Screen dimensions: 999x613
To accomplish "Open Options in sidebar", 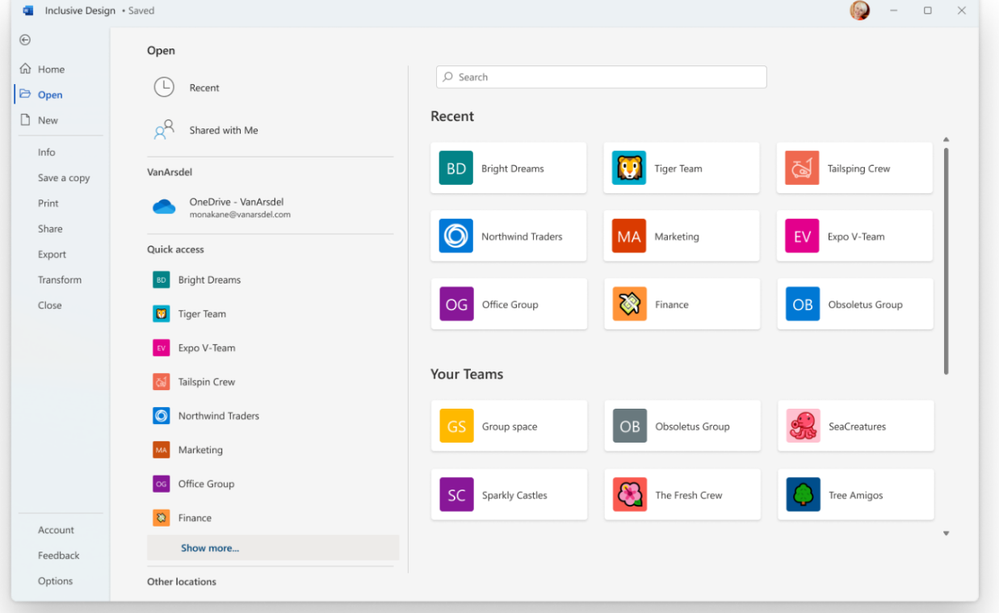I will [x=55, y=581].
